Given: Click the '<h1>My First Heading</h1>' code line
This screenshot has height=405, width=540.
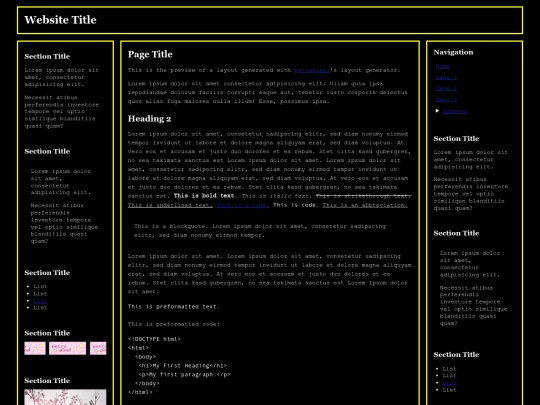Looking at the screenshot, I should [x=183, y=366].
